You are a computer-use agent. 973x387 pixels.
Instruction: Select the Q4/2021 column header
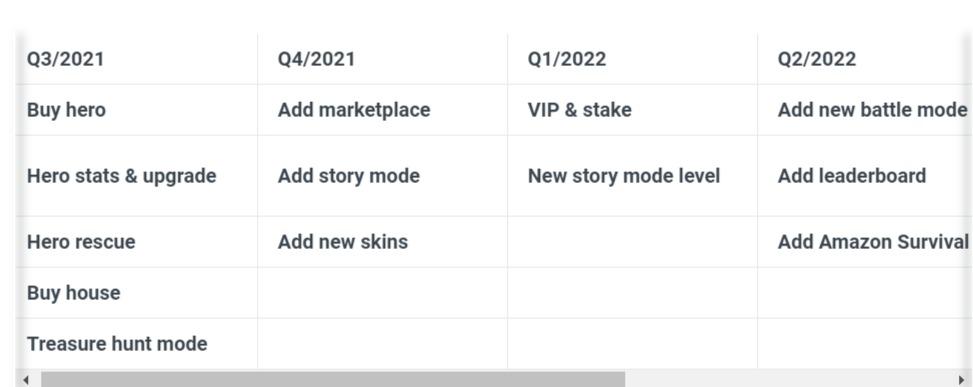pos(382,59)
